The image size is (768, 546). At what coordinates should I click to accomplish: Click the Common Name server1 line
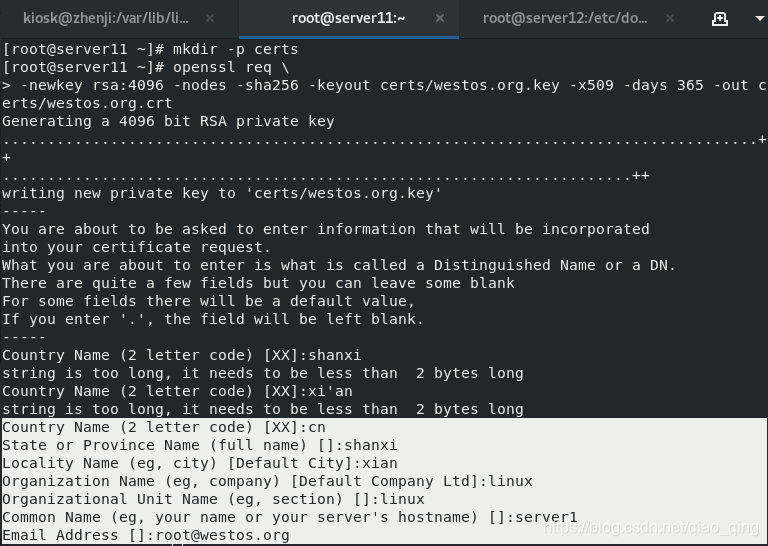point(290,517)
